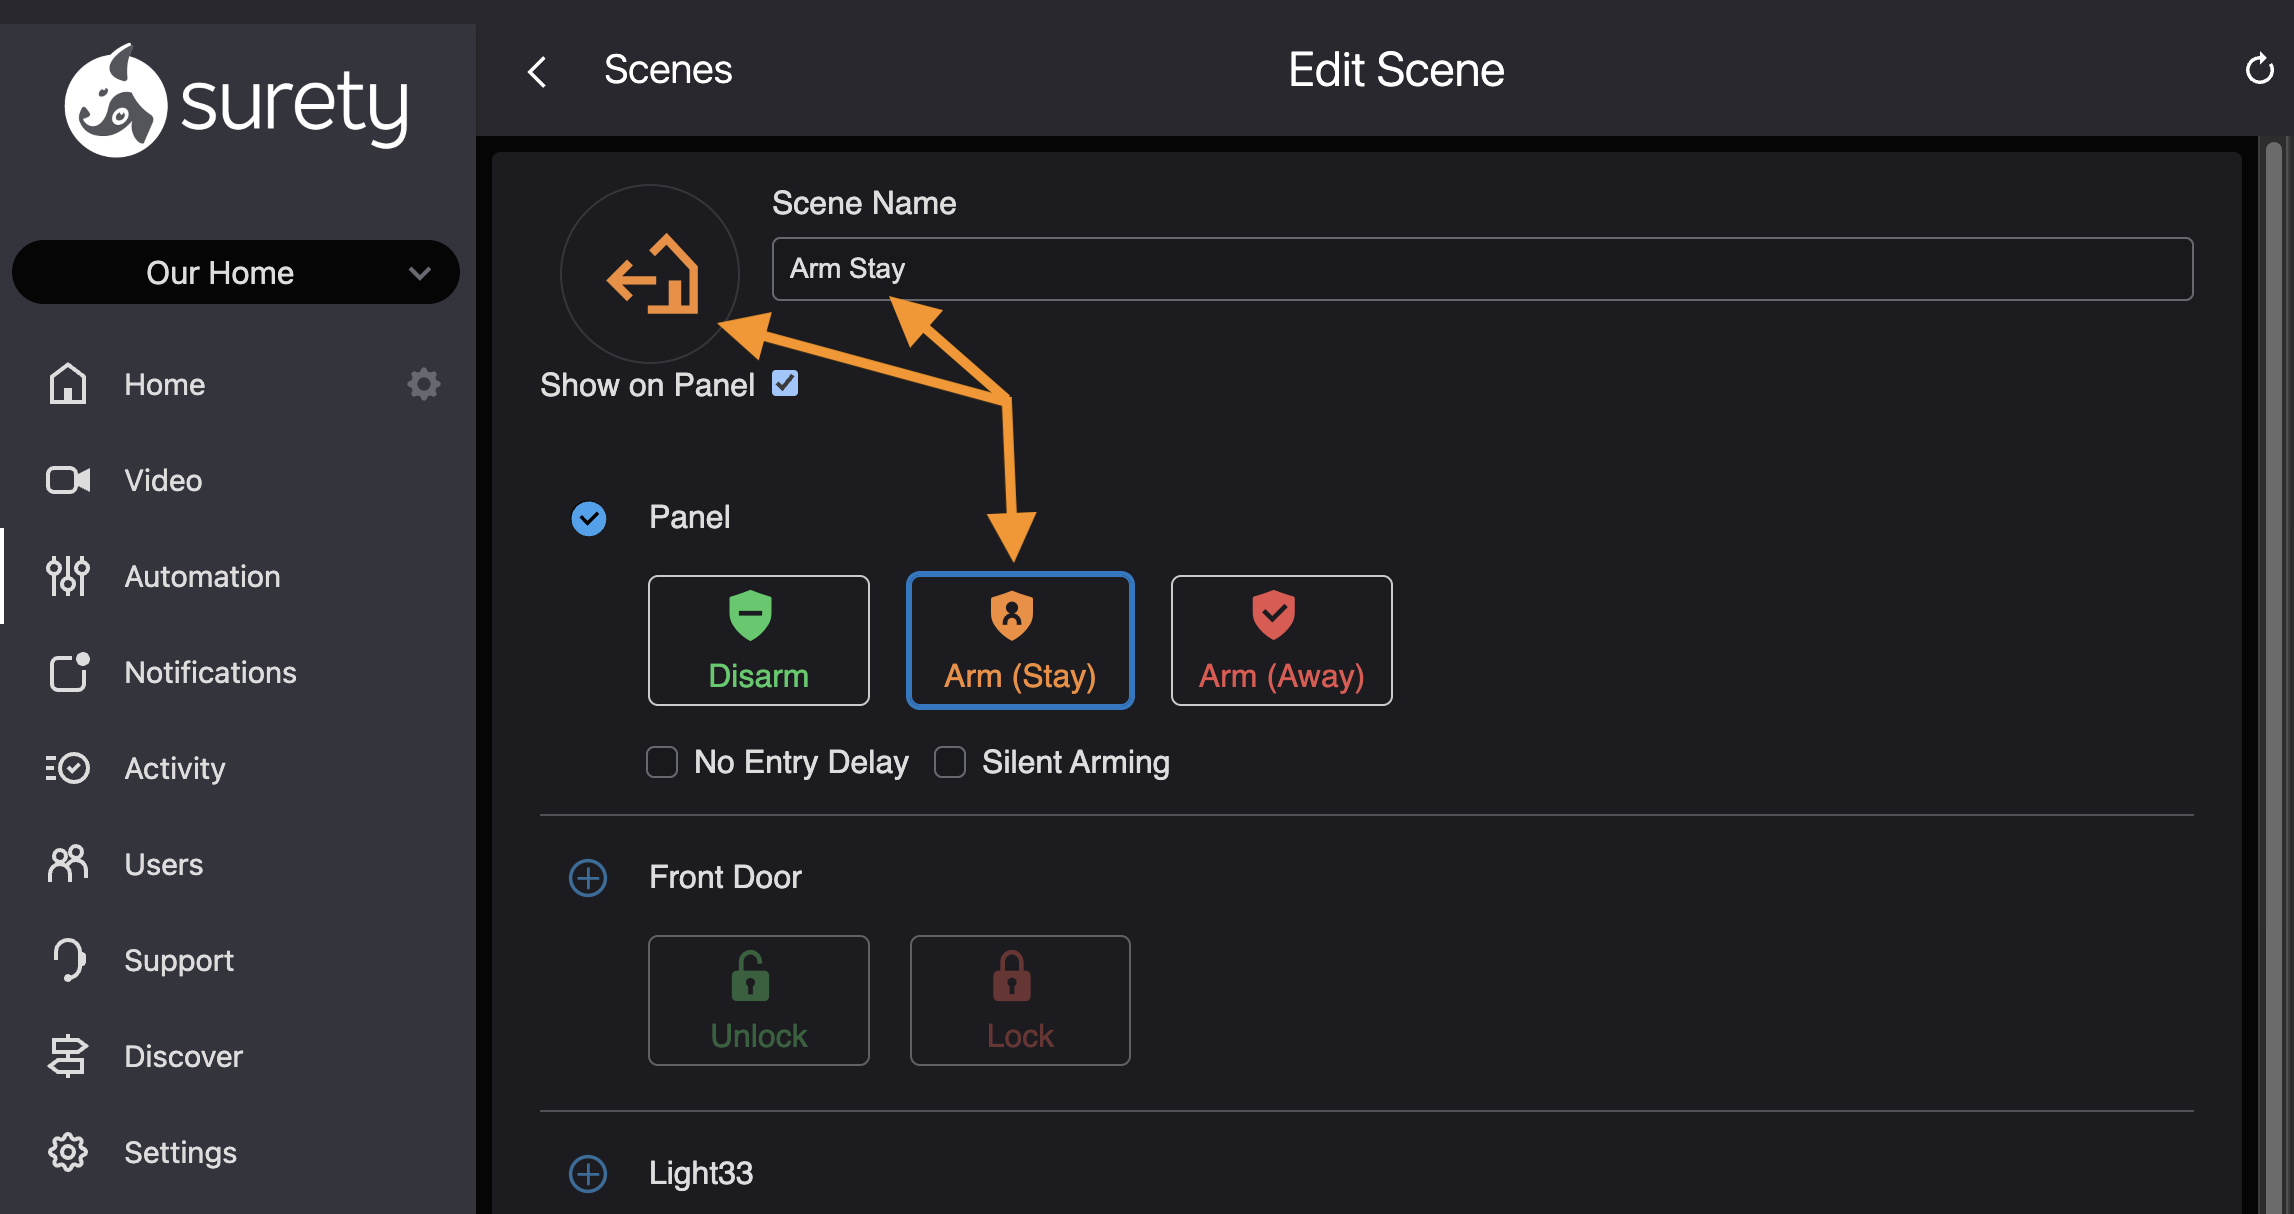Click the Surety logo
2294x1214 pixels.
click(x=236, y=101)
